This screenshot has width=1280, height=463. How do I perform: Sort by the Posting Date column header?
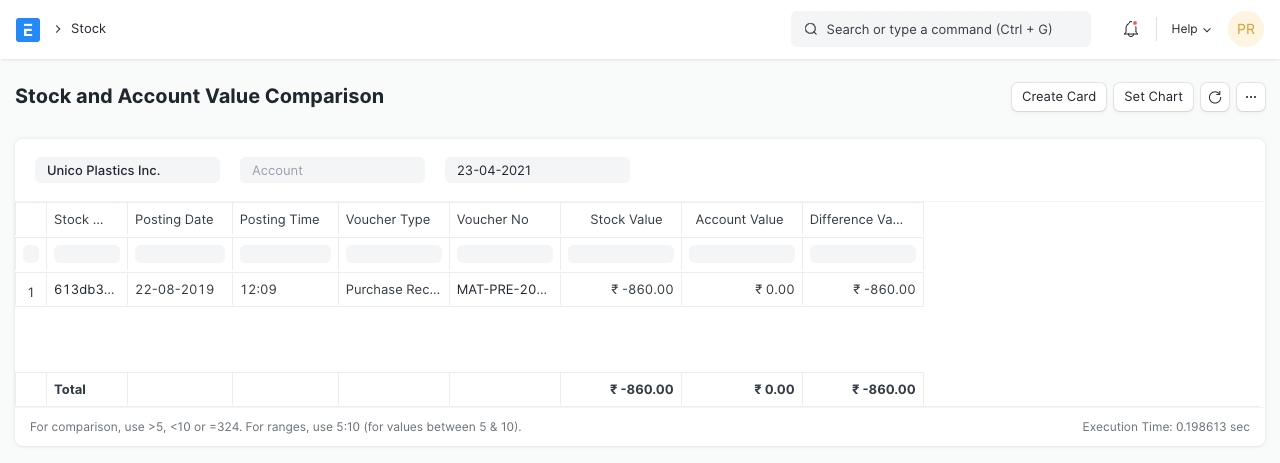pos(174,220)
